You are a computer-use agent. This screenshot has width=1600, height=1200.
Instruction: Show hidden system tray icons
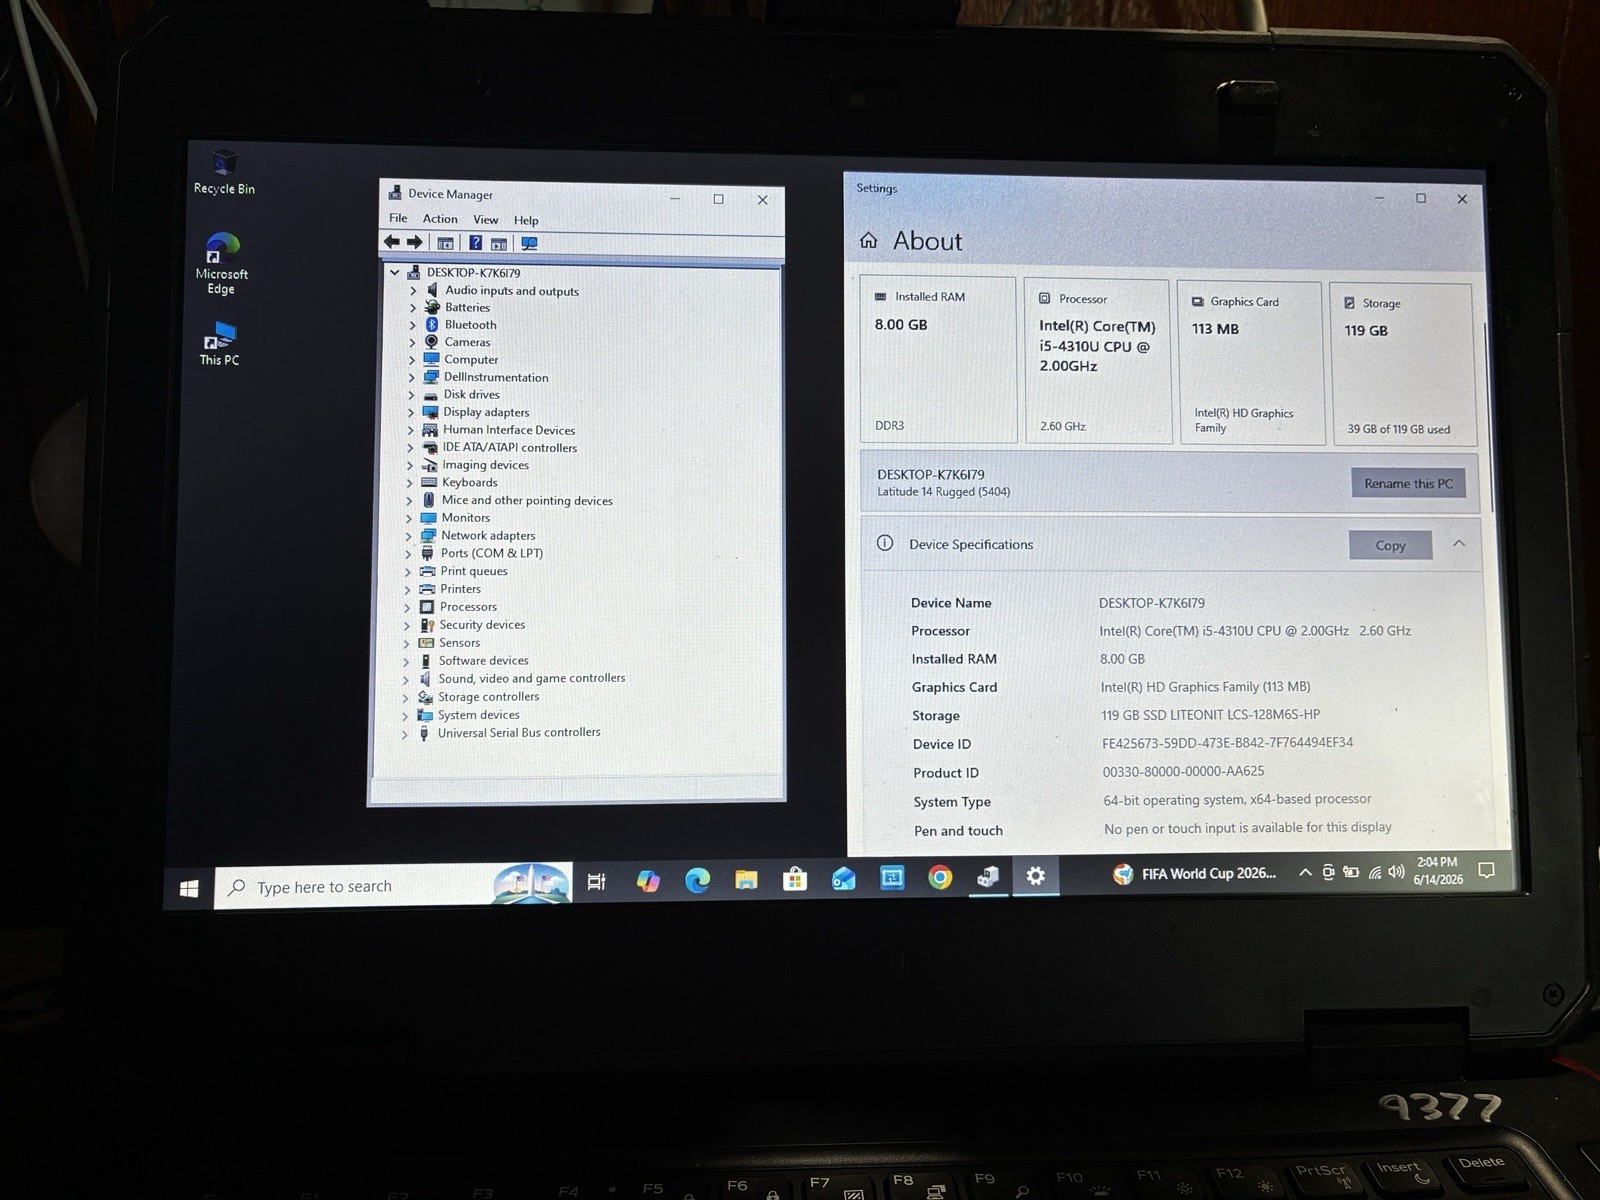[1305, 873]
